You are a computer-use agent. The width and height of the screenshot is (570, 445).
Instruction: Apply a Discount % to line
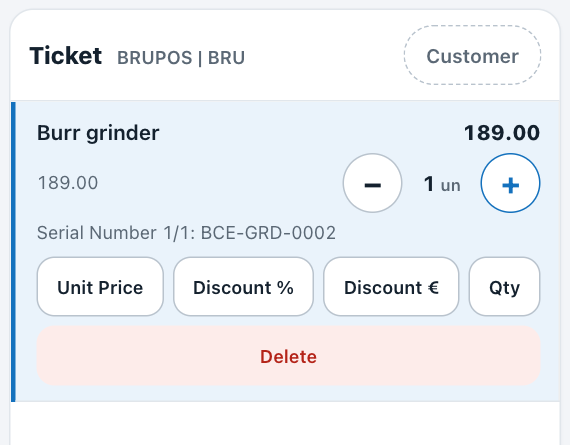[243, 287]
